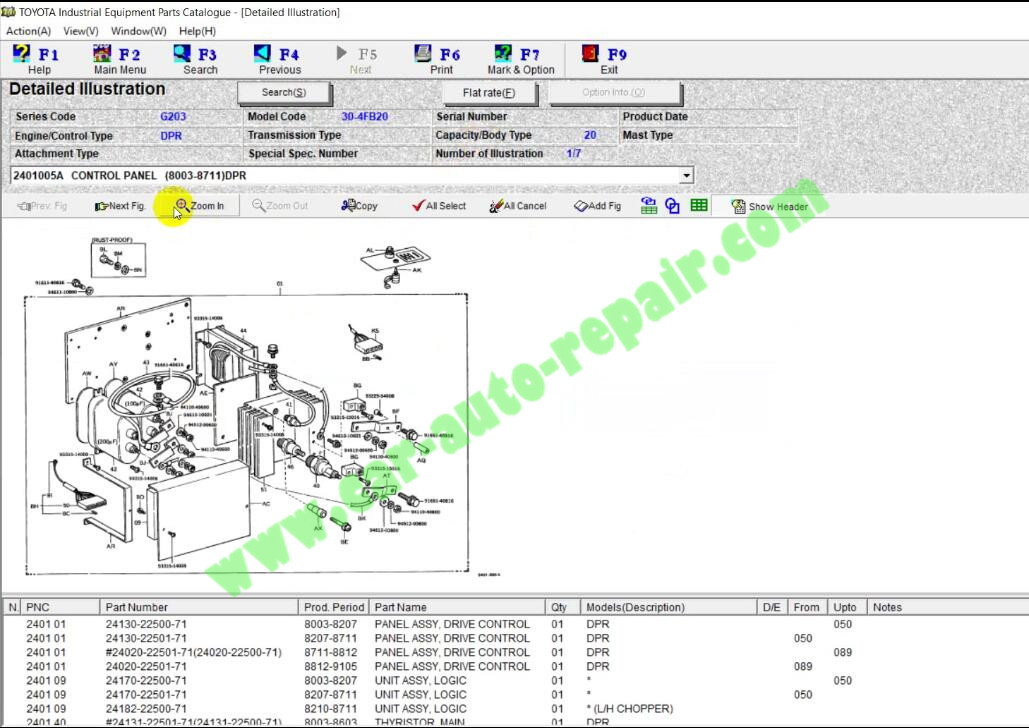Viewport: 1029px width, 728px height.
Task: Choose All Select
Action: point(438,206)
